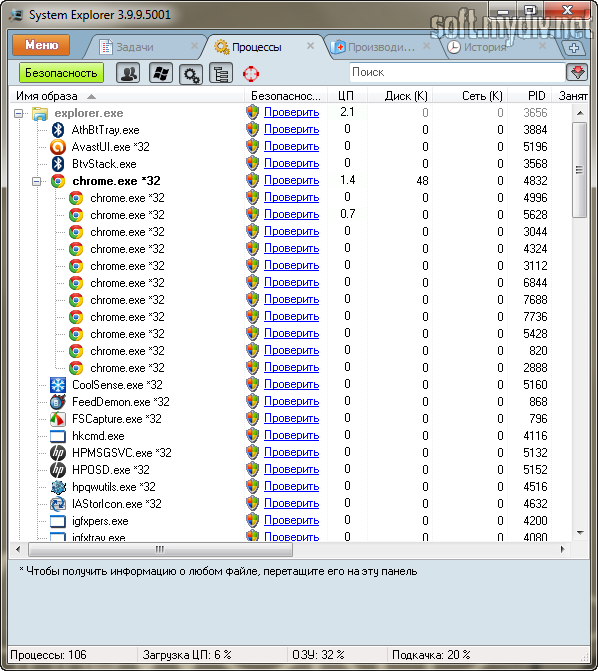Screen dimensions: 598x671
Task: Sort by the Имя образа column header
Action: tap(126, 96)
